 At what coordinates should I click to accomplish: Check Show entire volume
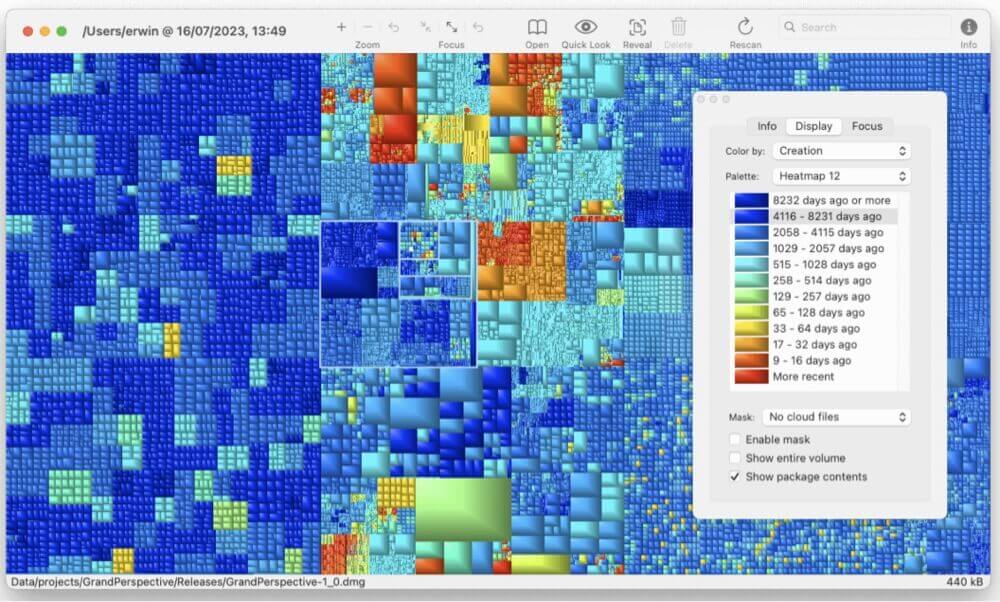[x=735, y=458]
